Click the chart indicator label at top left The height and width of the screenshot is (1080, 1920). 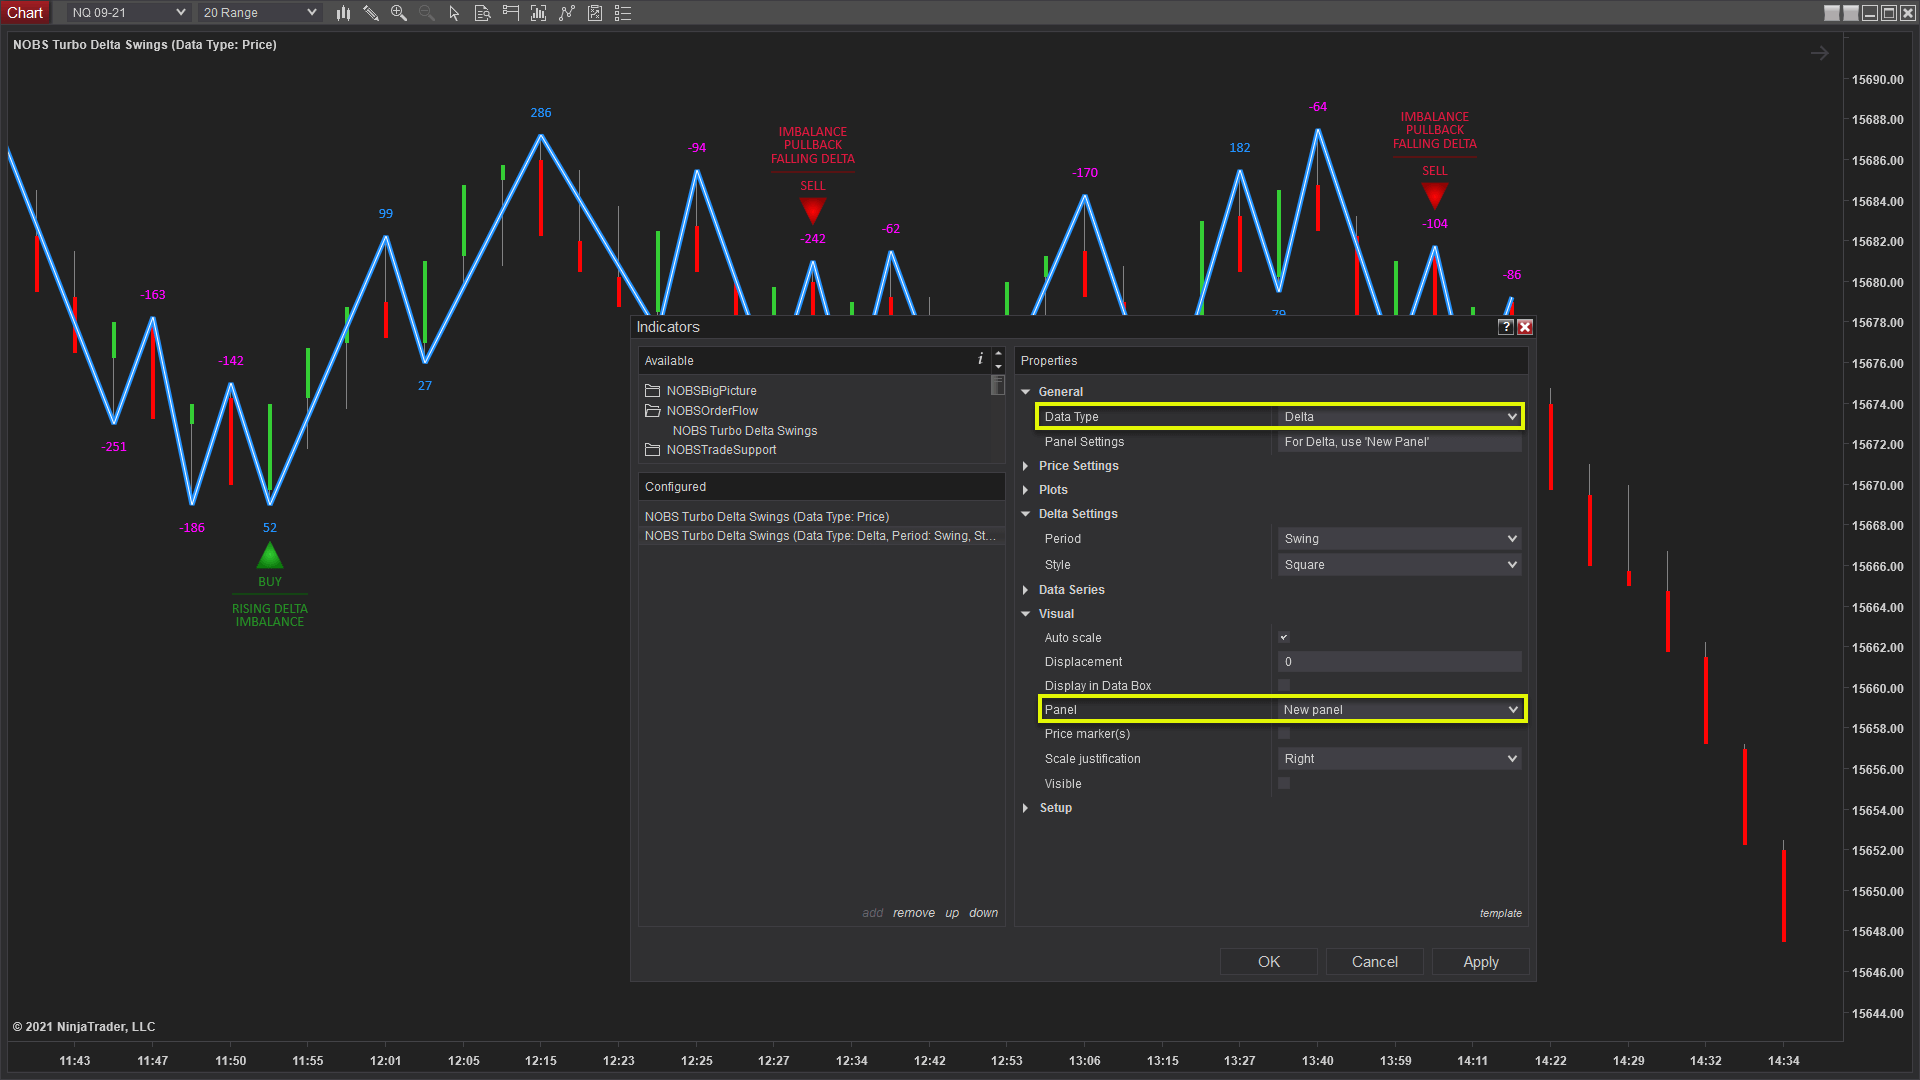click(145, 45)
